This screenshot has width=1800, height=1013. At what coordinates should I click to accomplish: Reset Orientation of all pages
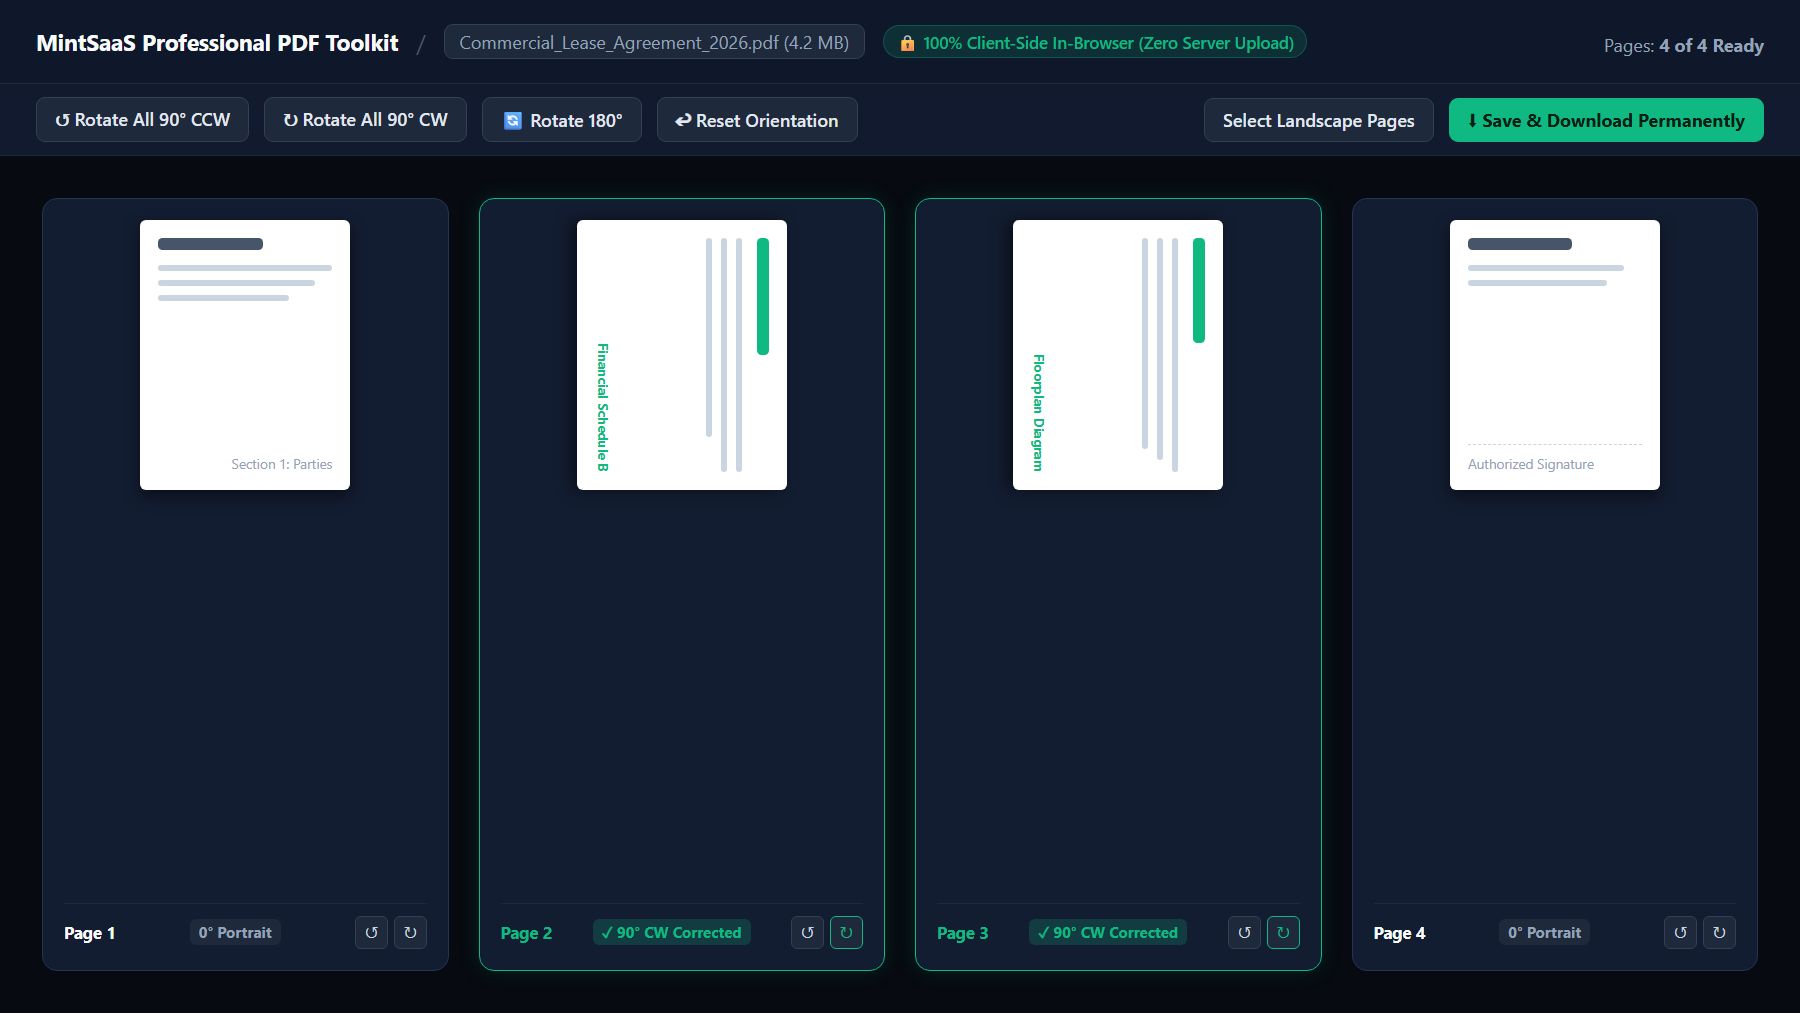(757, 120)
